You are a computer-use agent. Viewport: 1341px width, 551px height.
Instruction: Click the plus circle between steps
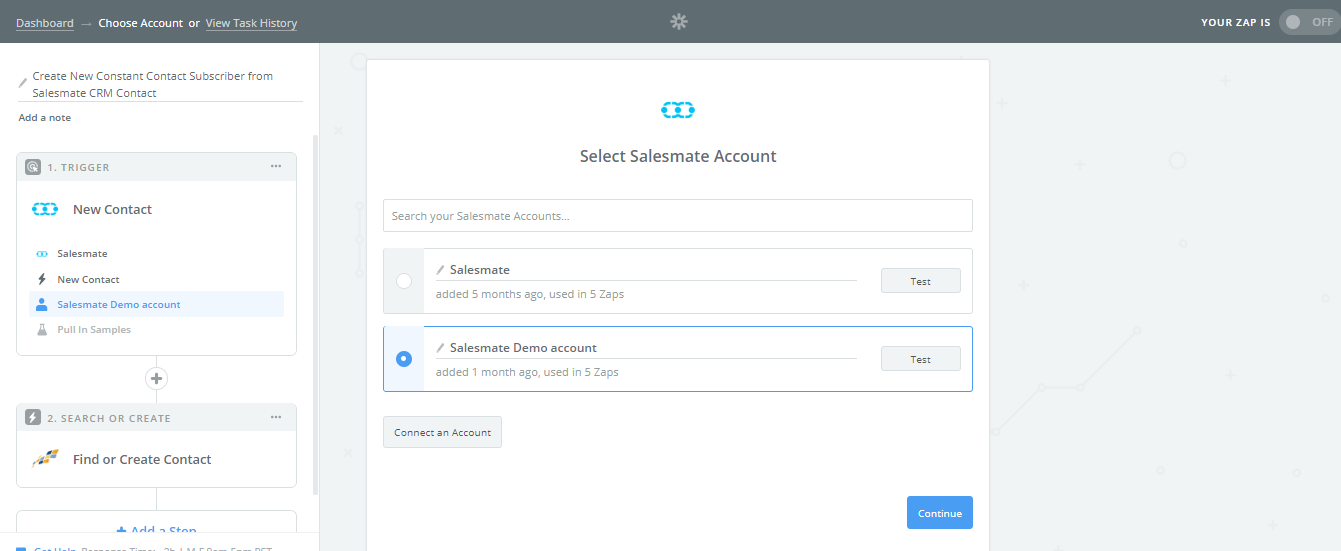156,378
